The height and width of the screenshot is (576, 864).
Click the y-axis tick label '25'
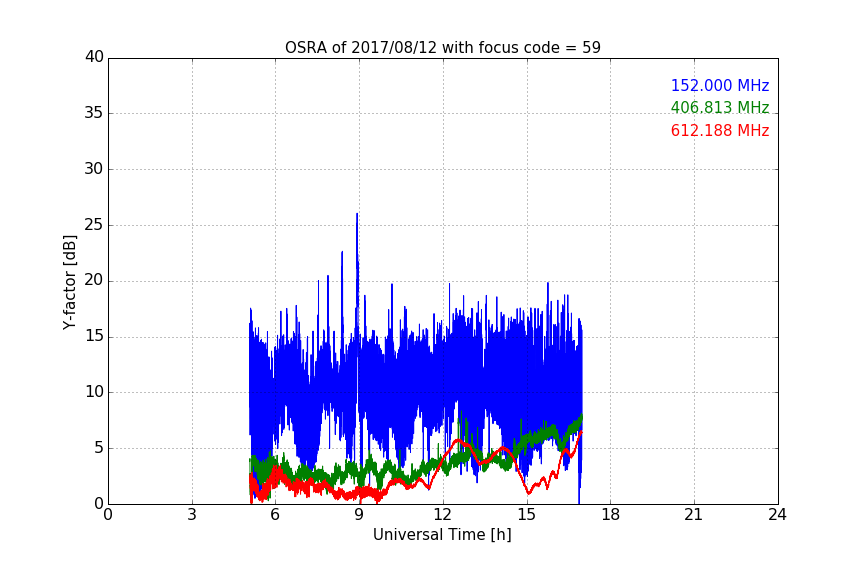pyautogui.click(x=94, y=224)
